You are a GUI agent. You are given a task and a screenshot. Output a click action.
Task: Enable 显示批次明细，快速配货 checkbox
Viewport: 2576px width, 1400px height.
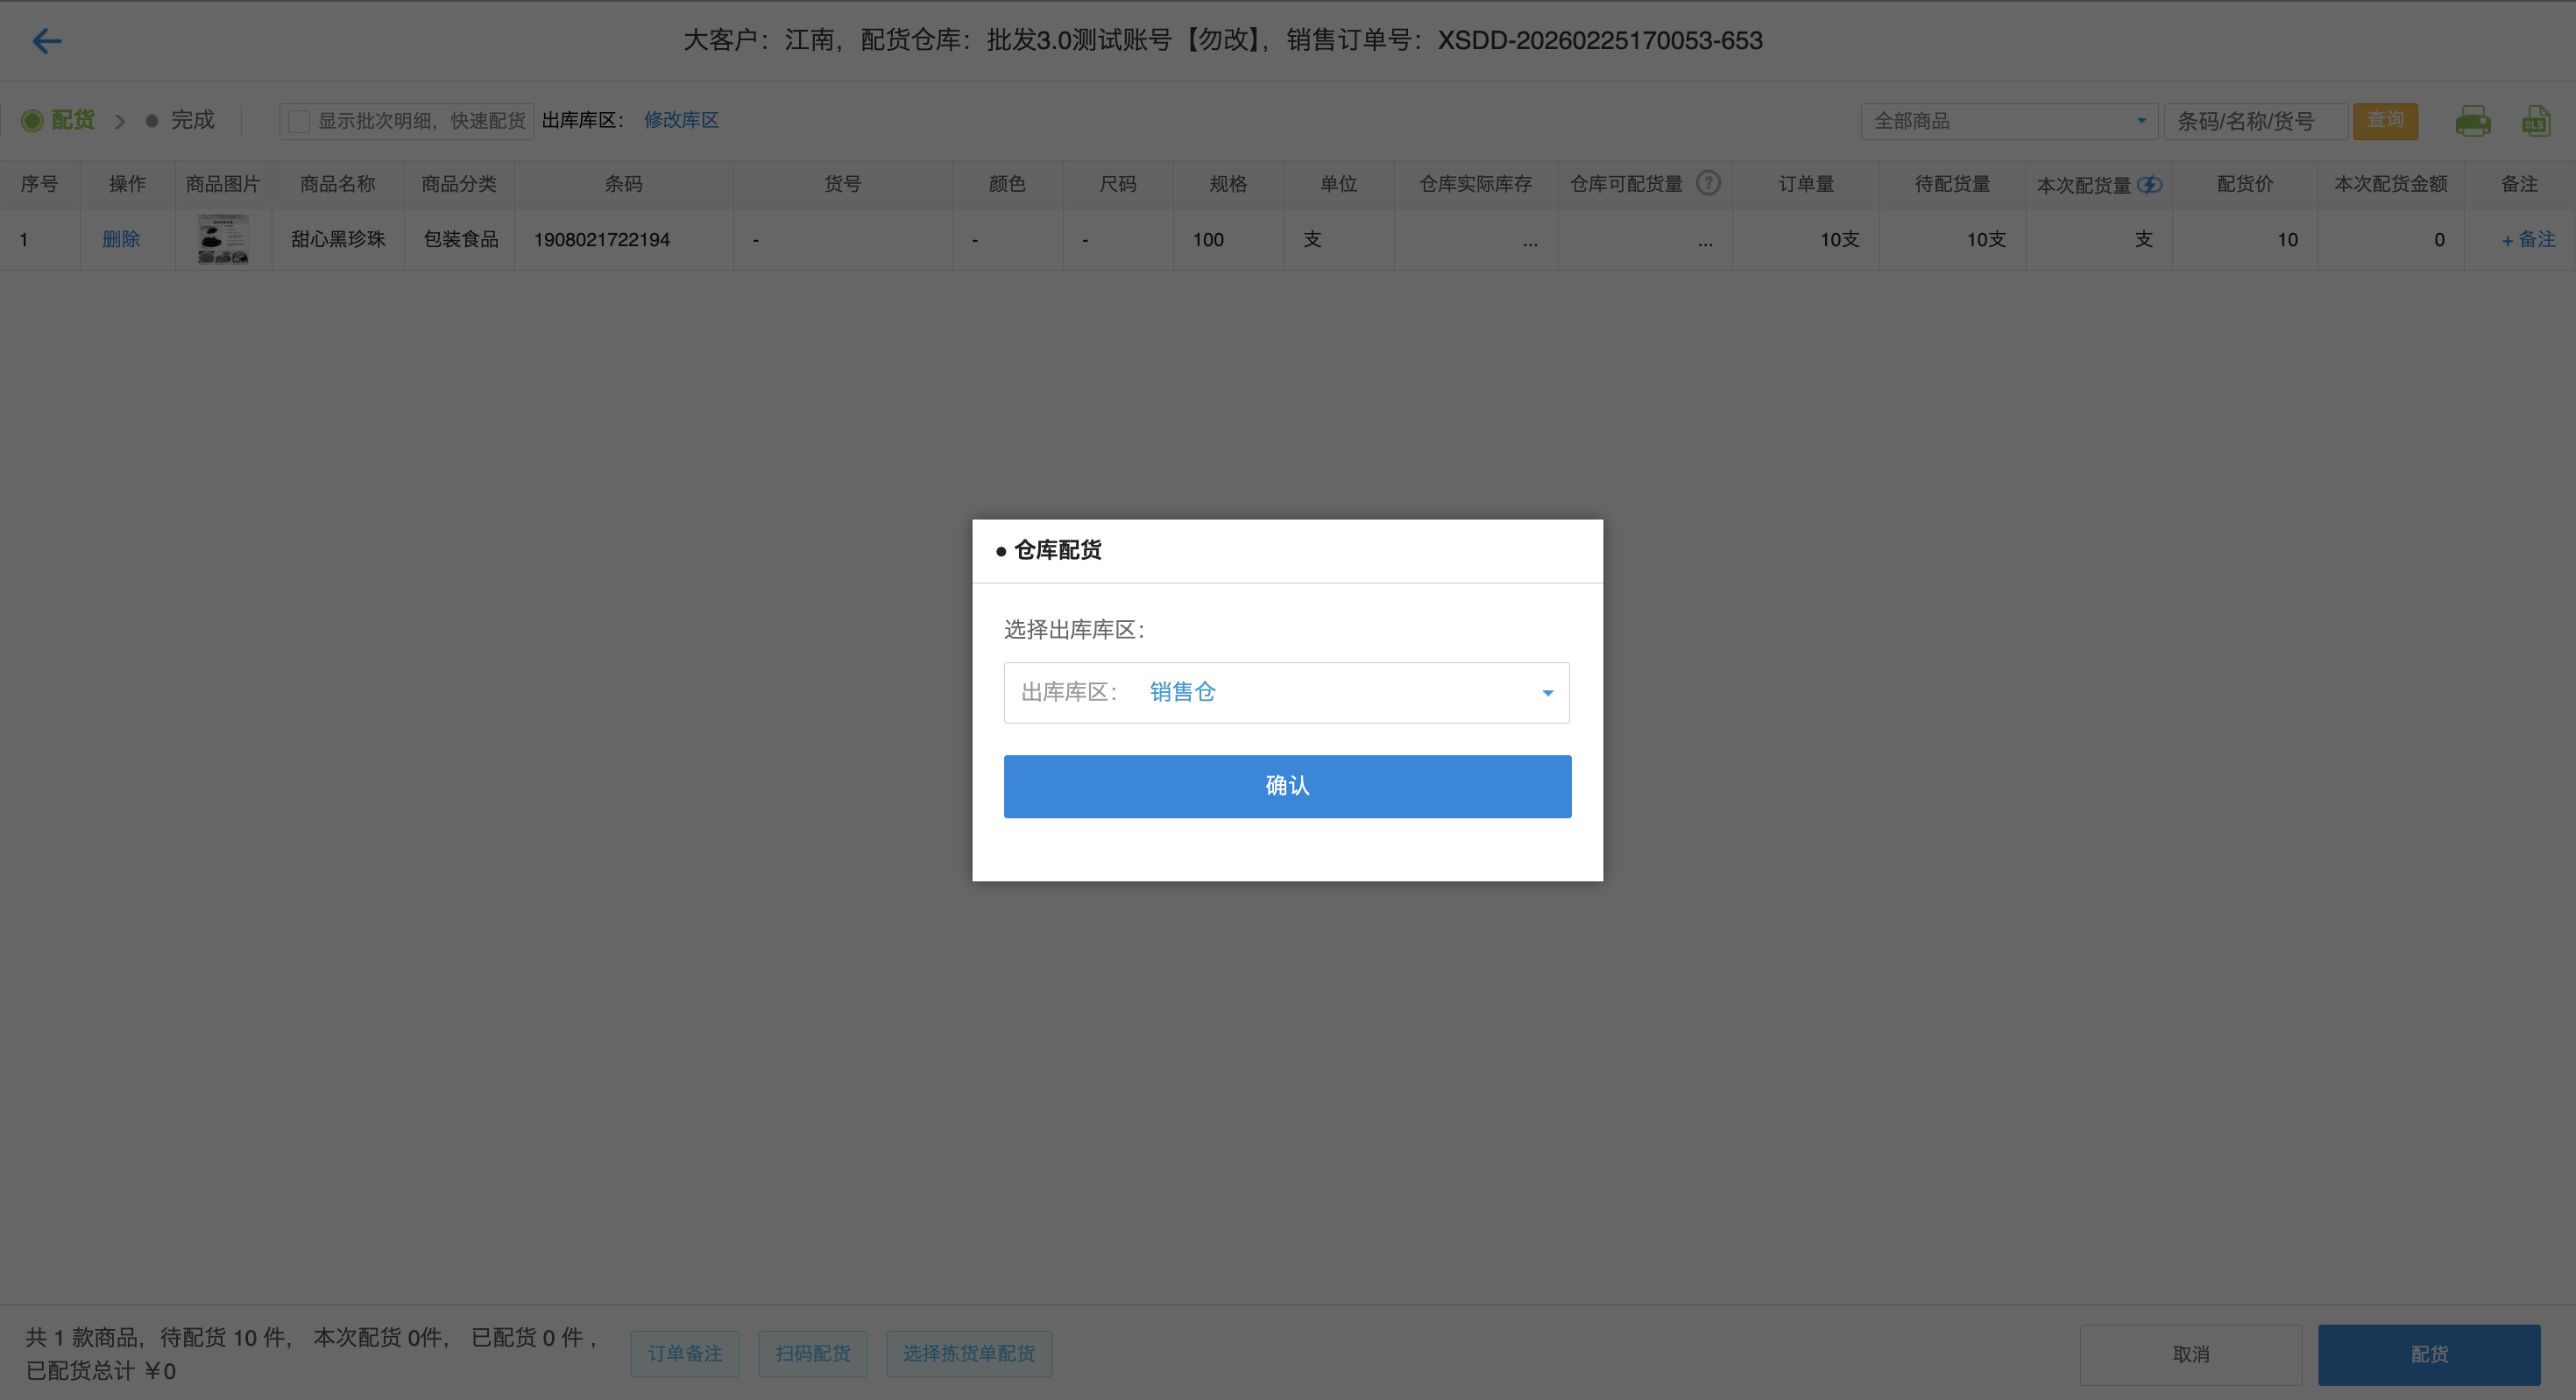[x=299, y=122]
